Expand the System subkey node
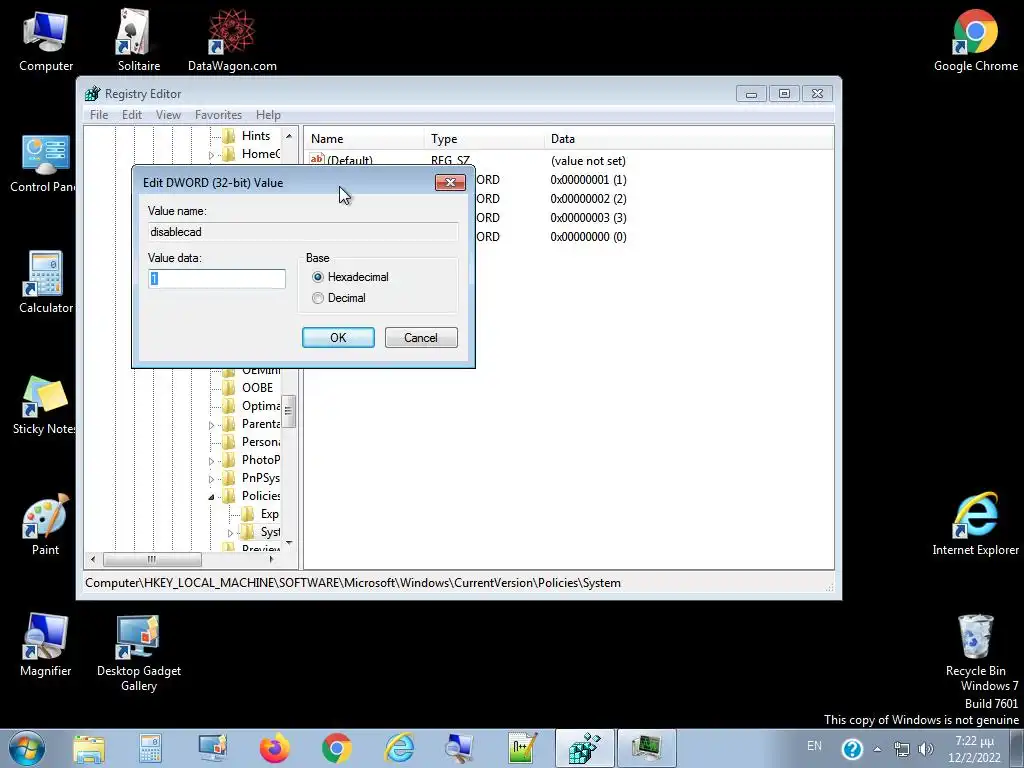Image resolution: width=1024 pixels, height=768 pixels. [230, 533]
